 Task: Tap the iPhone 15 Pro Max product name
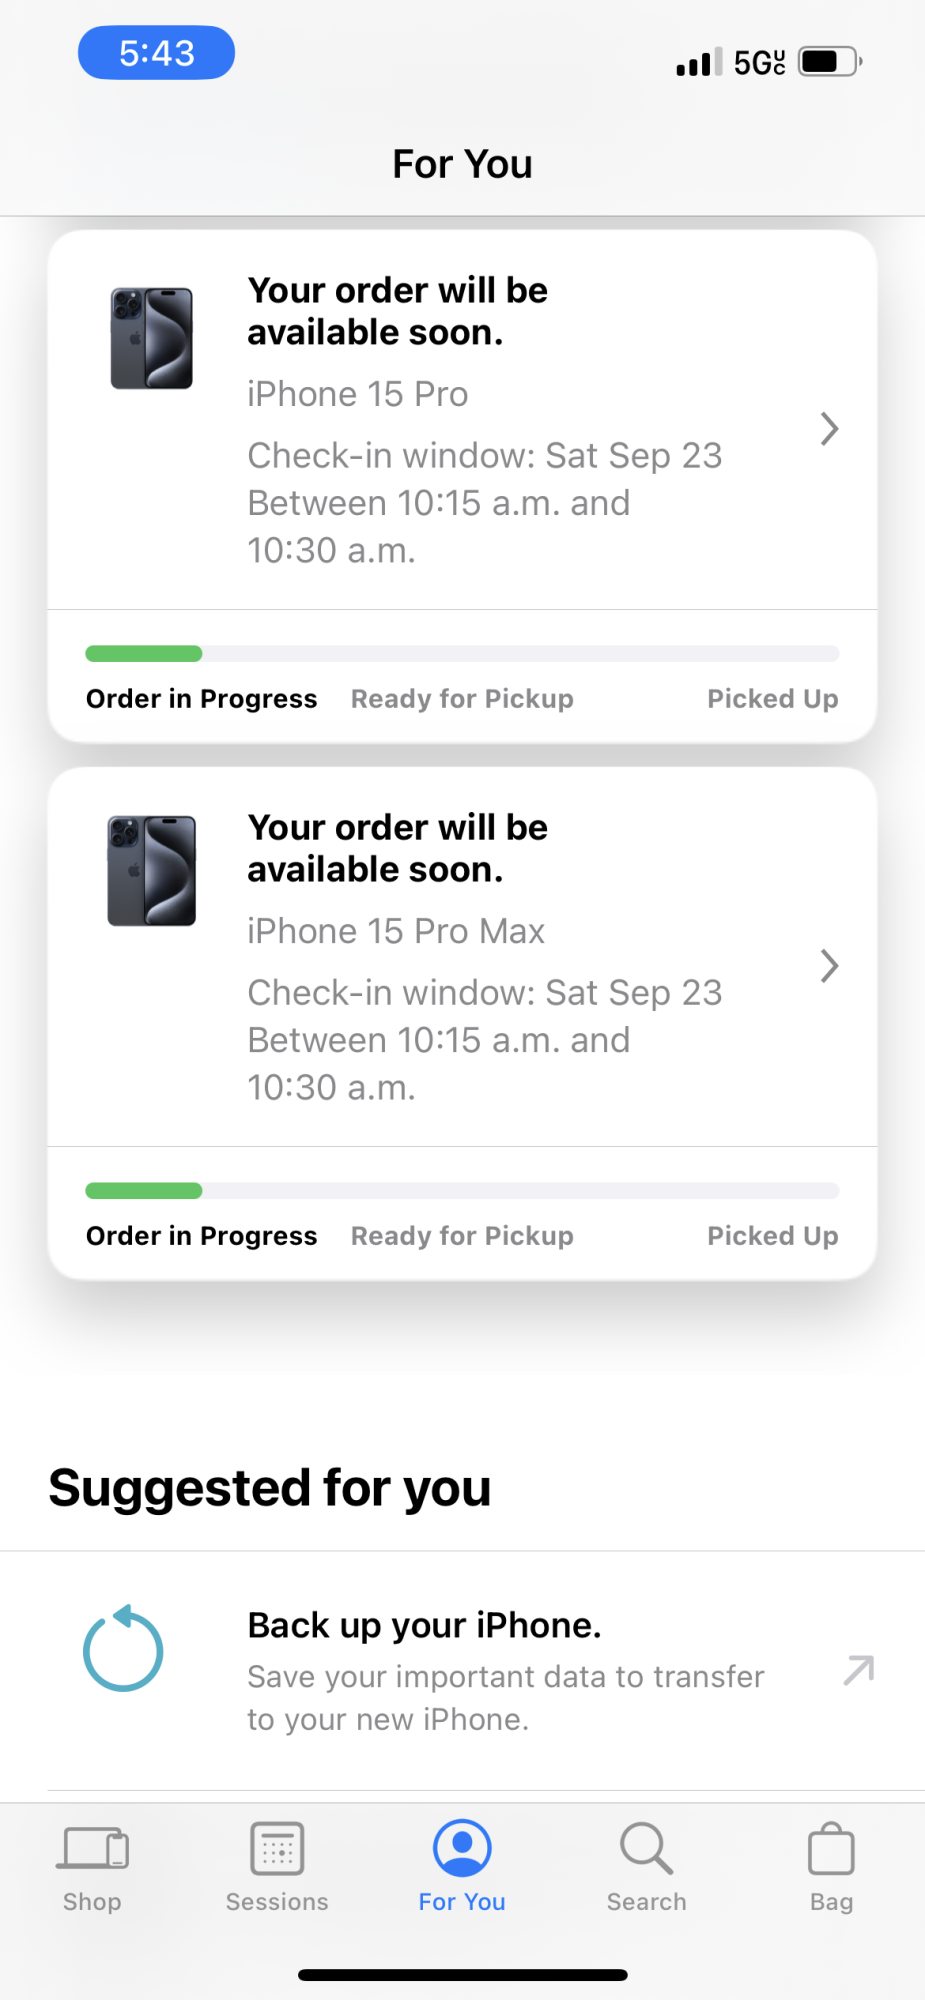(396, 931)
